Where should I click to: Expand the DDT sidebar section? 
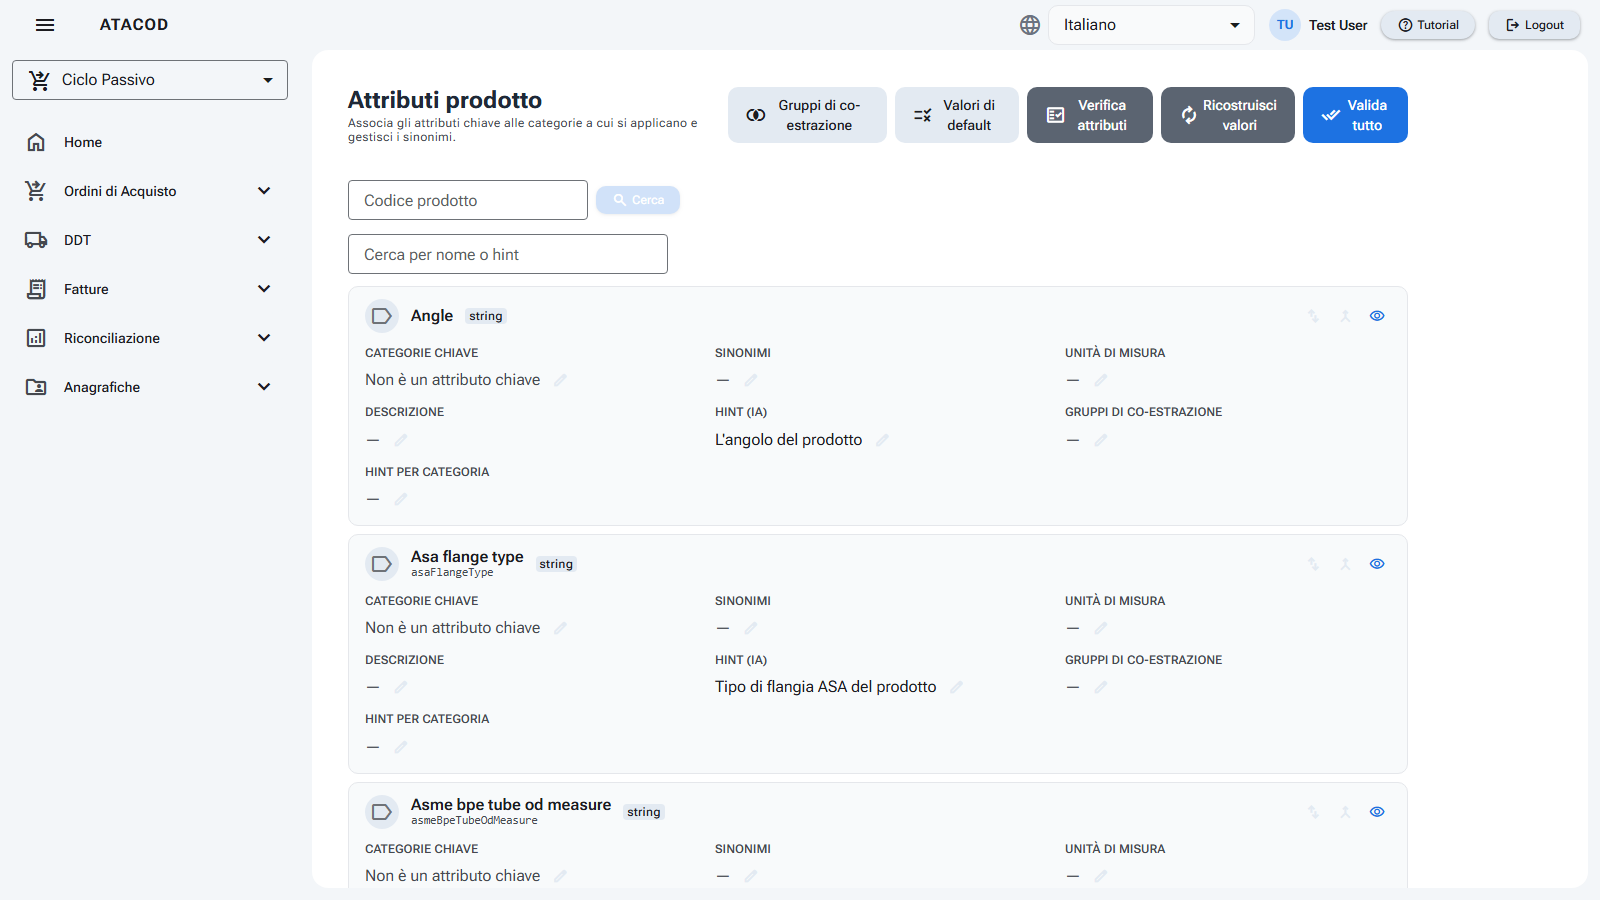(148, 240)
